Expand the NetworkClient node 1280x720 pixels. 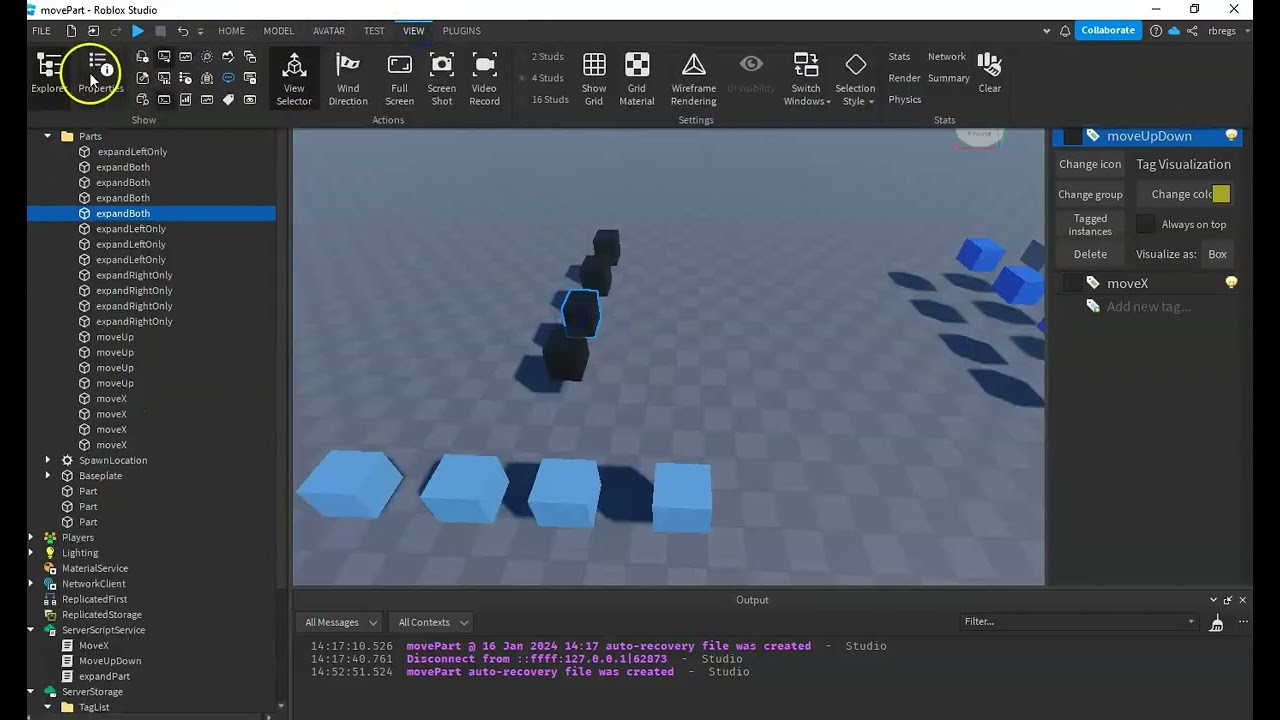pyautogui.click(x=30, y=584)
